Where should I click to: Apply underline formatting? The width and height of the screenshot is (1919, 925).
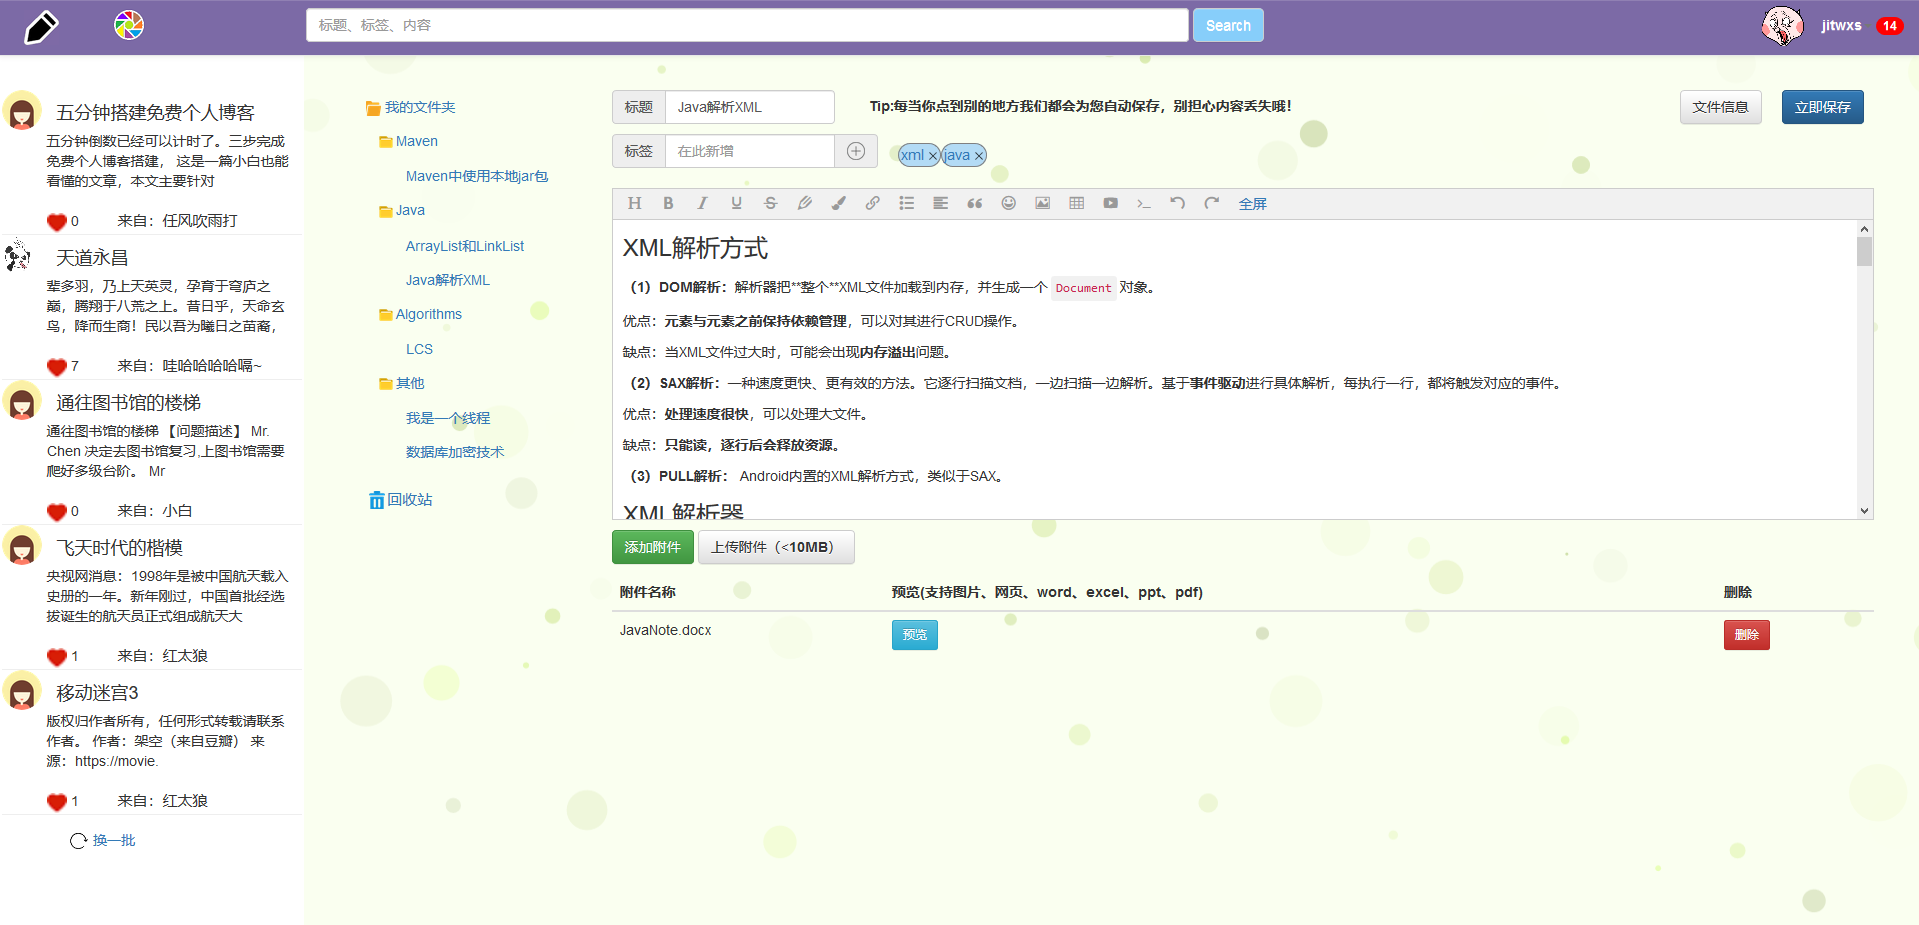point(736,203)
